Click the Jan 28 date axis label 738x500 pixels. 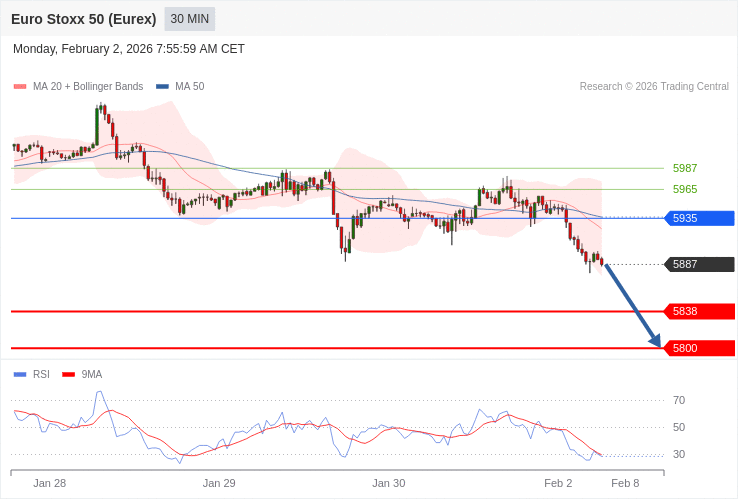(x=49, y=483)
